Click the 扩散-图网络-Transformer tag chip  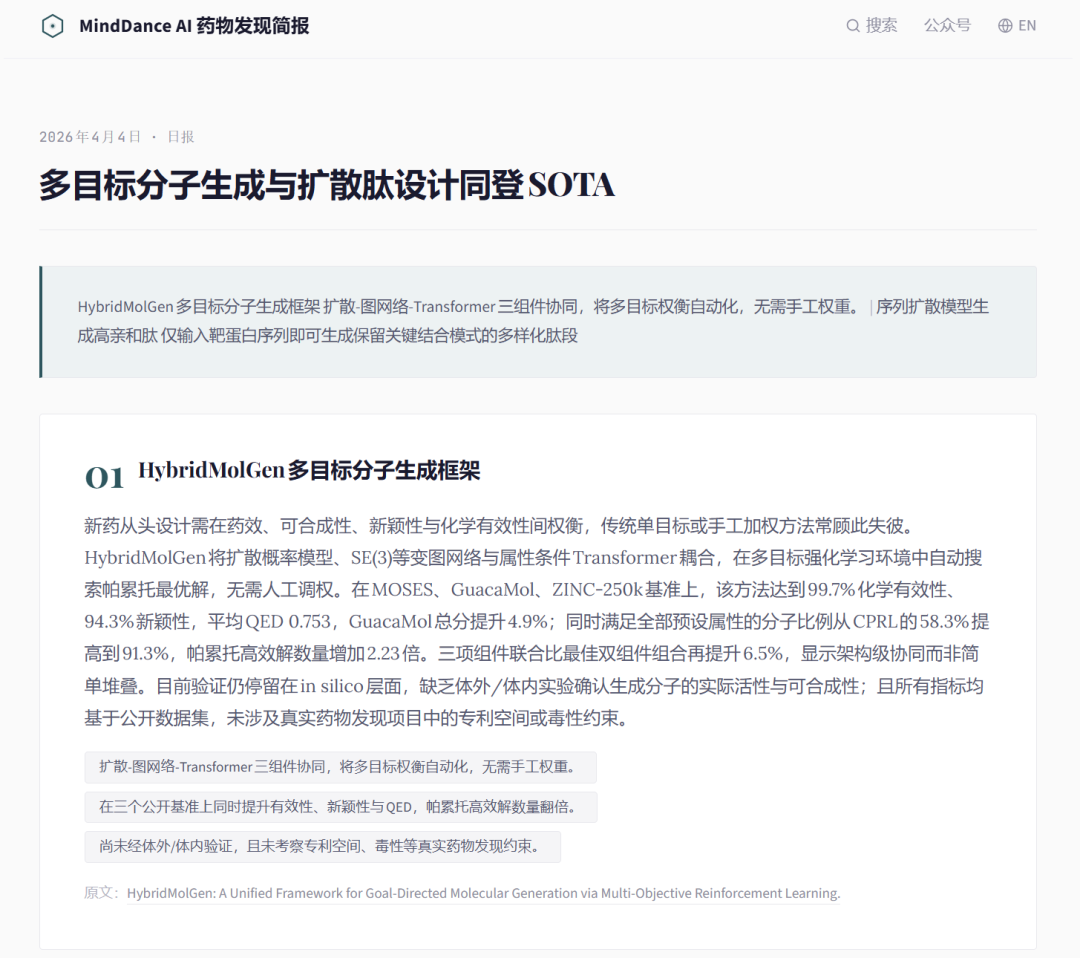tap(338, 767)
